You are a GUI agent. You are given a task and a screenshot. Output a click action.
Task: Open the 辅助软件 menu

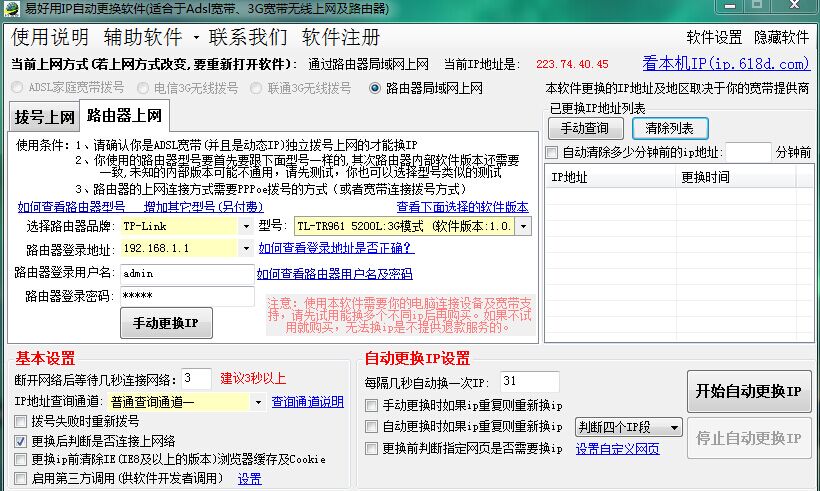pyautogui.click(x=142, y=38)
